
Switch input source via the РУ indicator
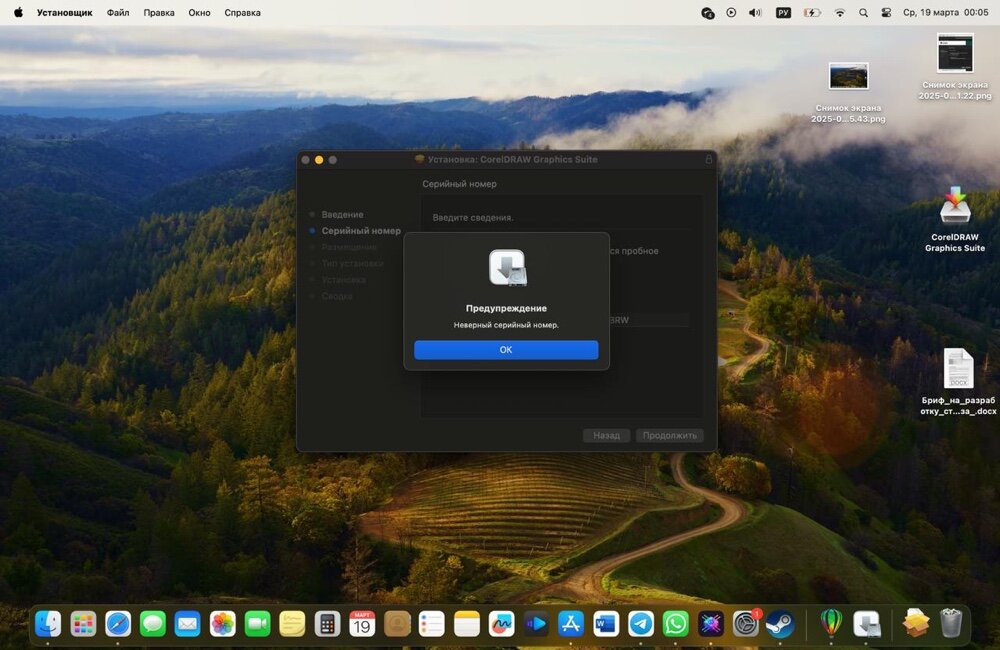[783, 12]
